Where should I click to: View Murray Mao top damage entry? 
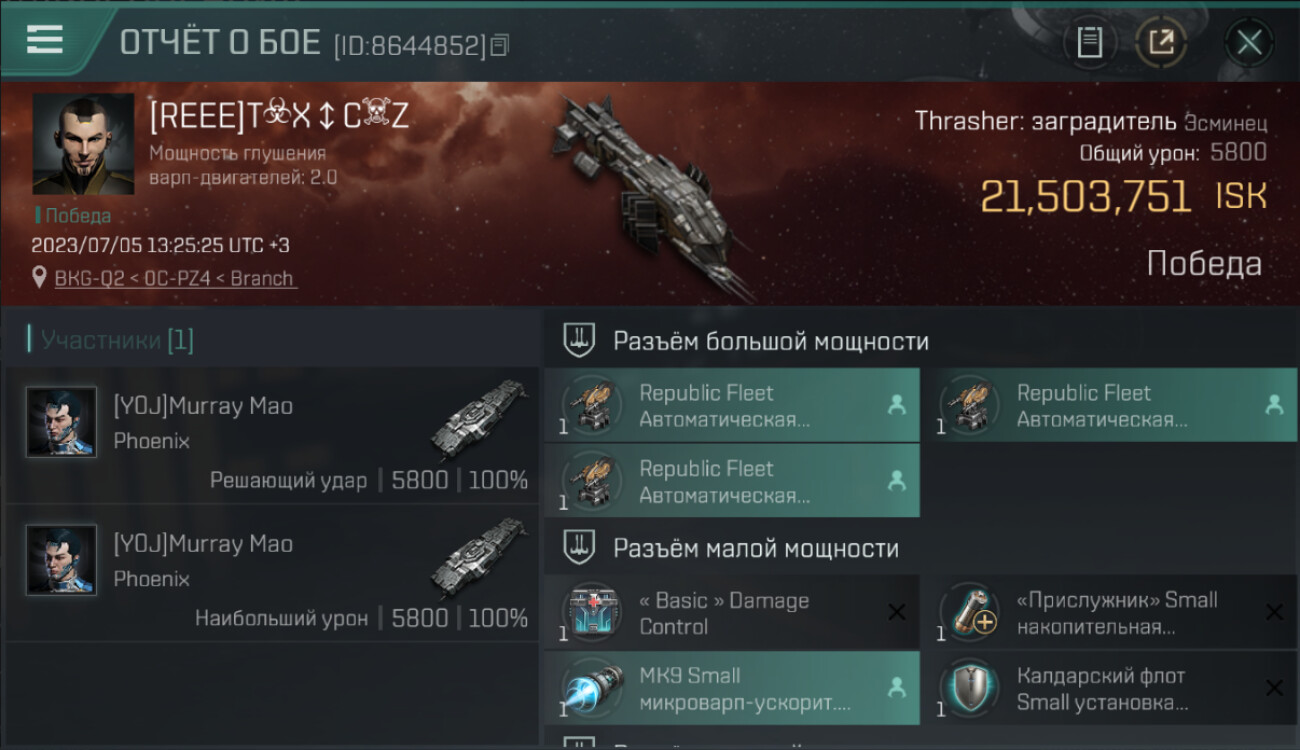click(x=272, y=573)
